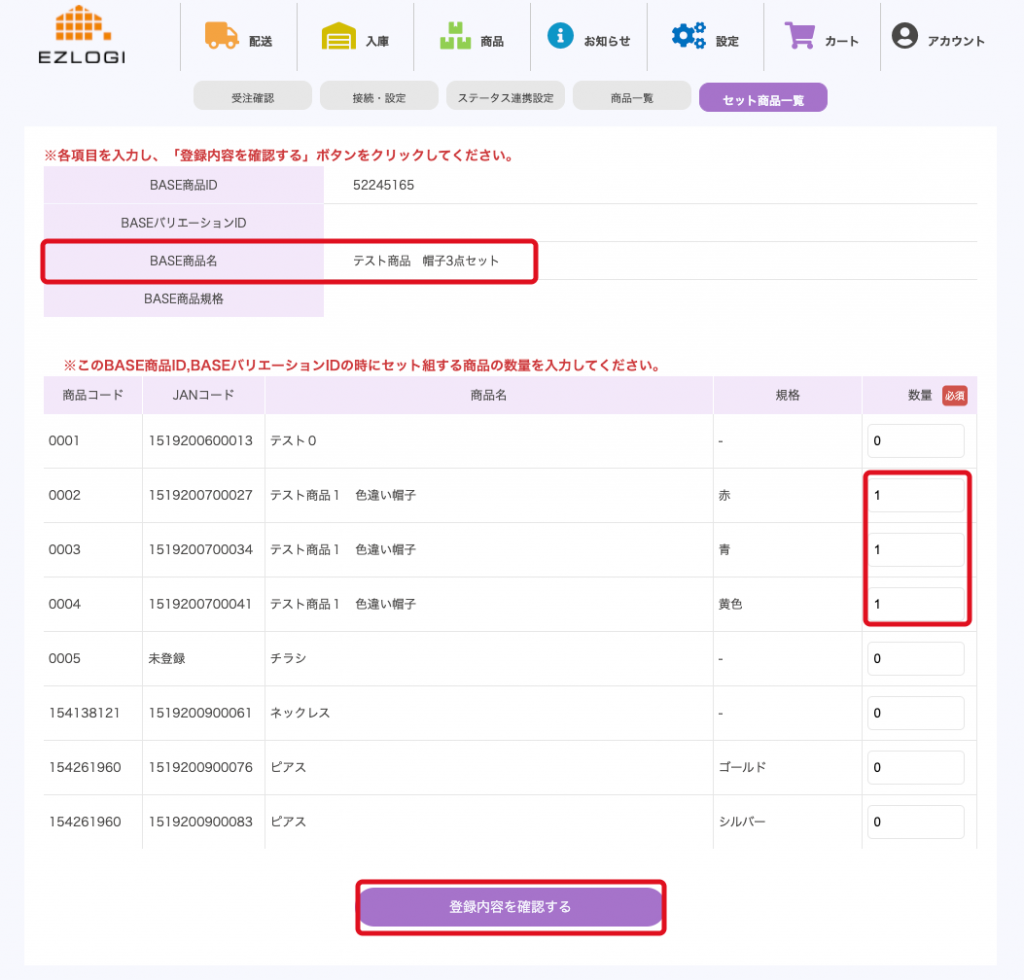
Task: Click quantity field for yellow hat 0004
Action: pos(915,604)
